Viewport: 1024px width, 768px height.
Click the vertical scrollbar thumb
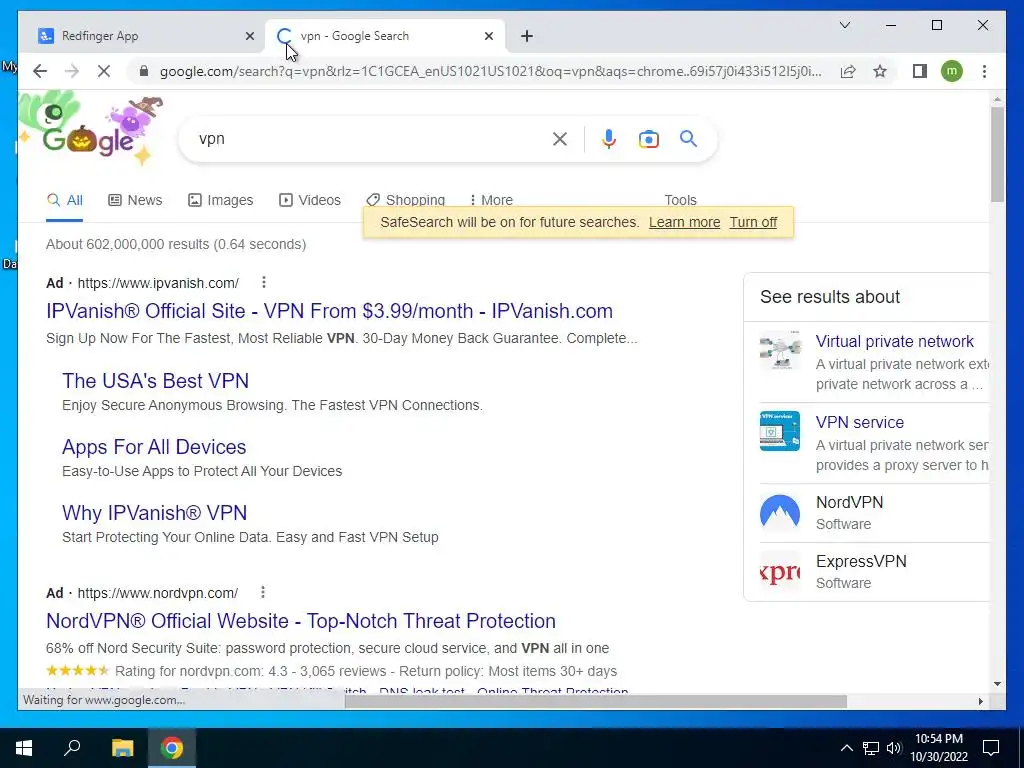click(997, 154)
